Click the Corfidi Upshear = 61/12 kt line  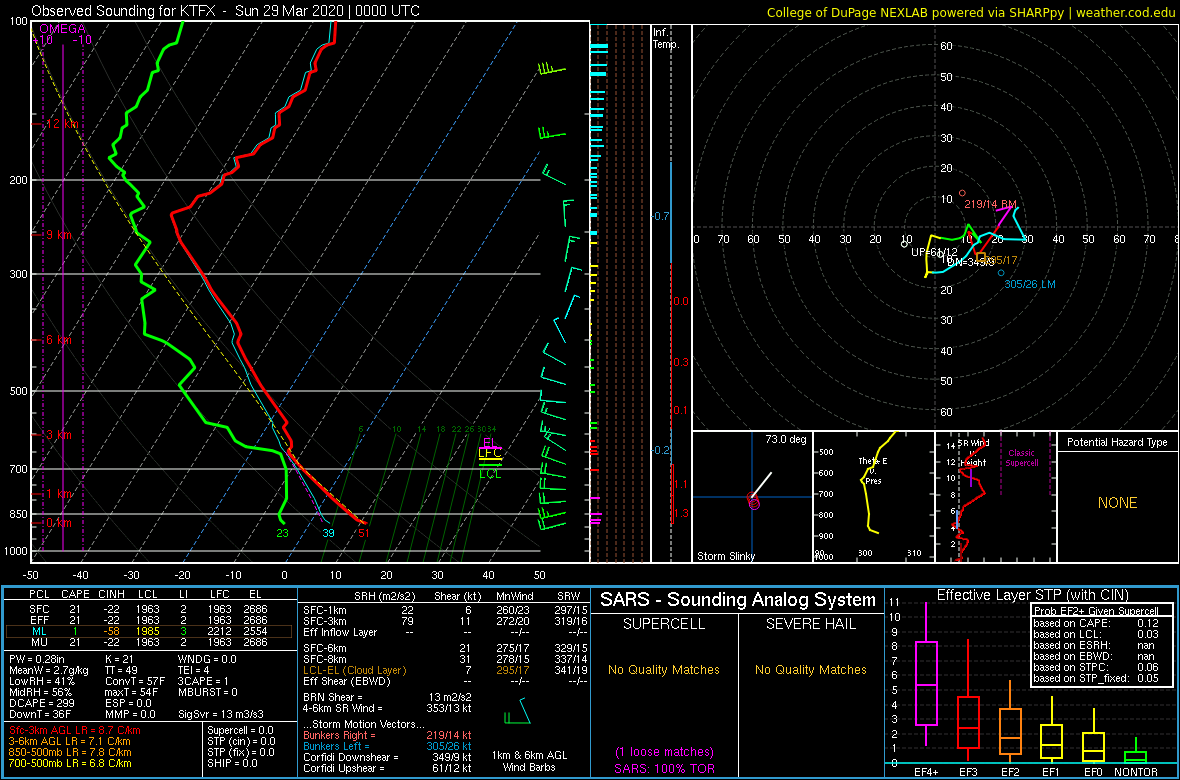[387, 768]
